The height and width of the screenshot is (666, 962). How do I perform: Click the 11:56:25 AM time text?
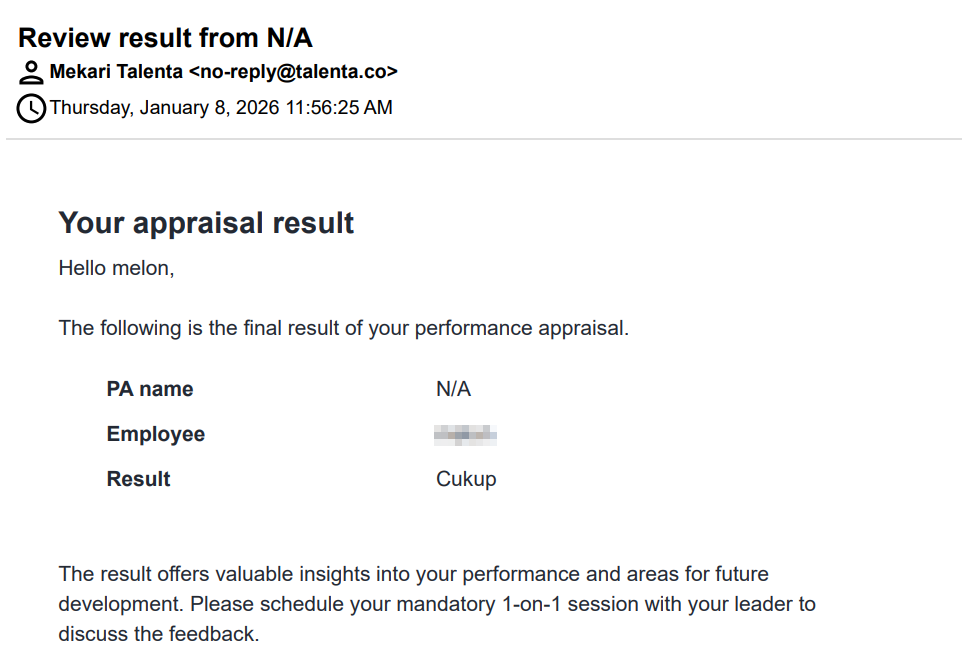(339, 107)
